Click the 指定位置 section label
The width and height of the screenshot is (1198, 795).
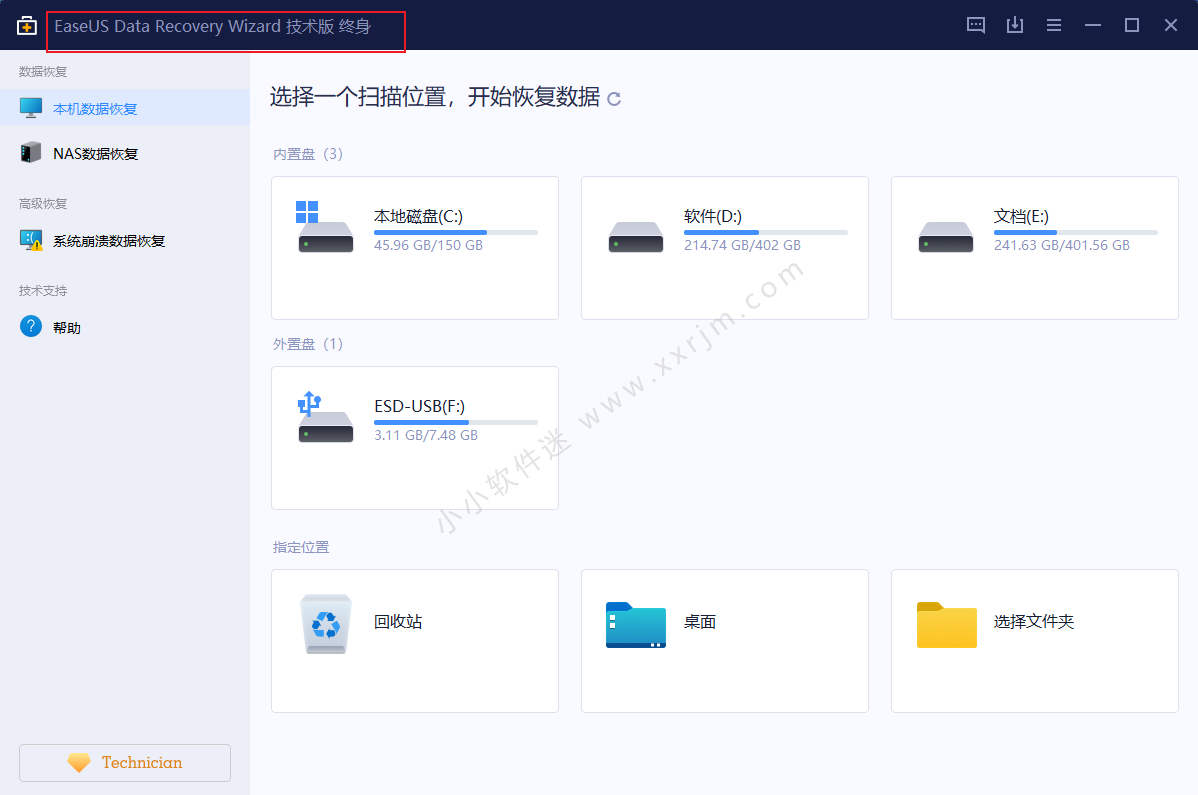tap(301, 548)
